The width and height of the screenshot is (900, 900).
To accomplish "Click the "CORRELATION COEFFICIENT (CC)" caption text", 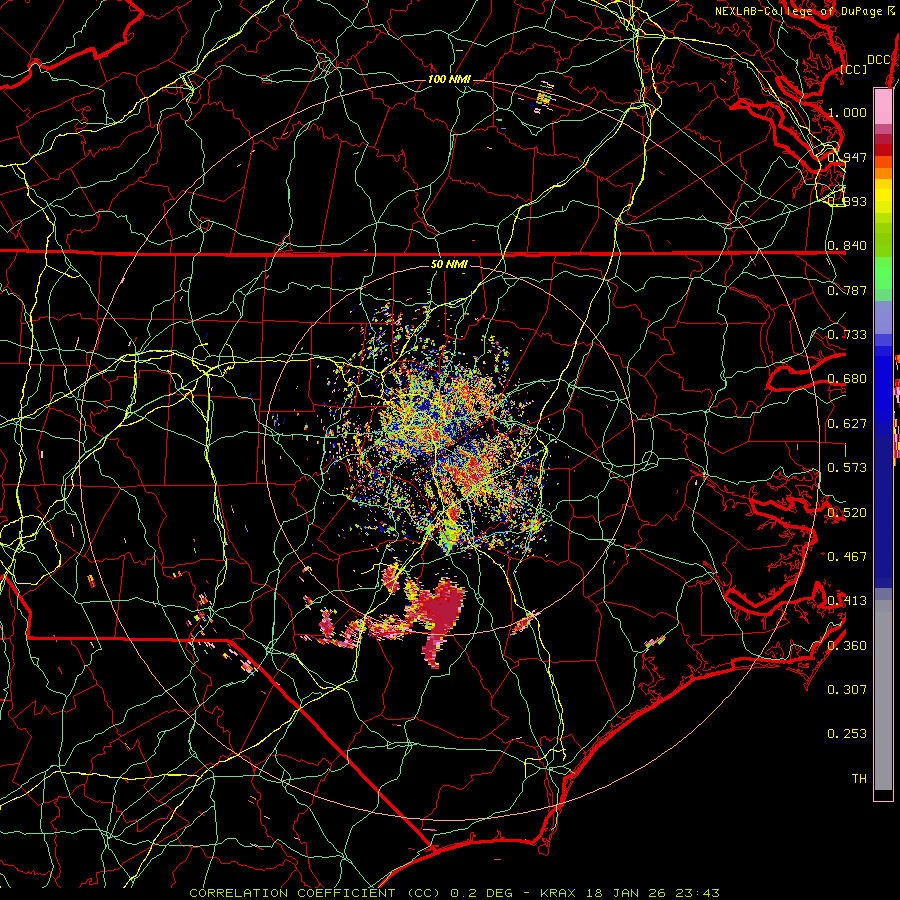I will coord(314,893).
